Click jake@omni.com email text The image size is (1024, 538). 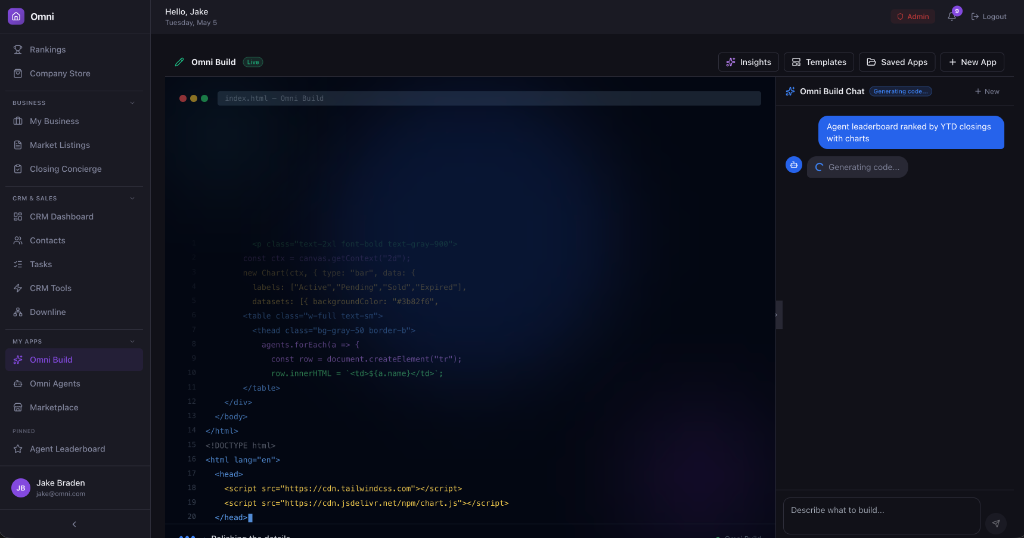(x=61, y=494)
